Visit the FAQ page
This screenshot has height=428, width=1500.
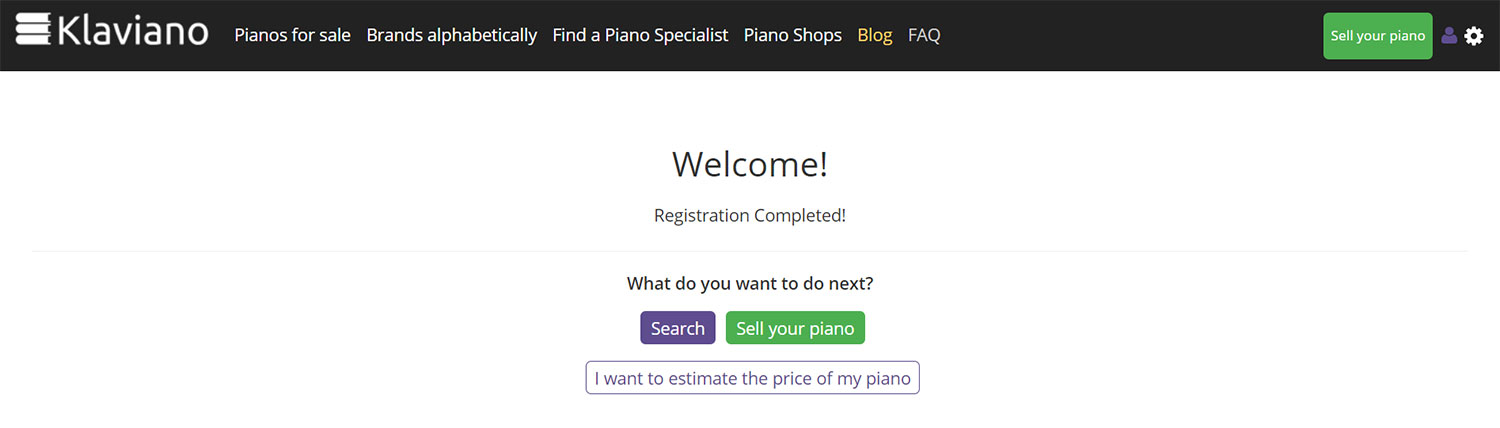click(x=924, y=35)
